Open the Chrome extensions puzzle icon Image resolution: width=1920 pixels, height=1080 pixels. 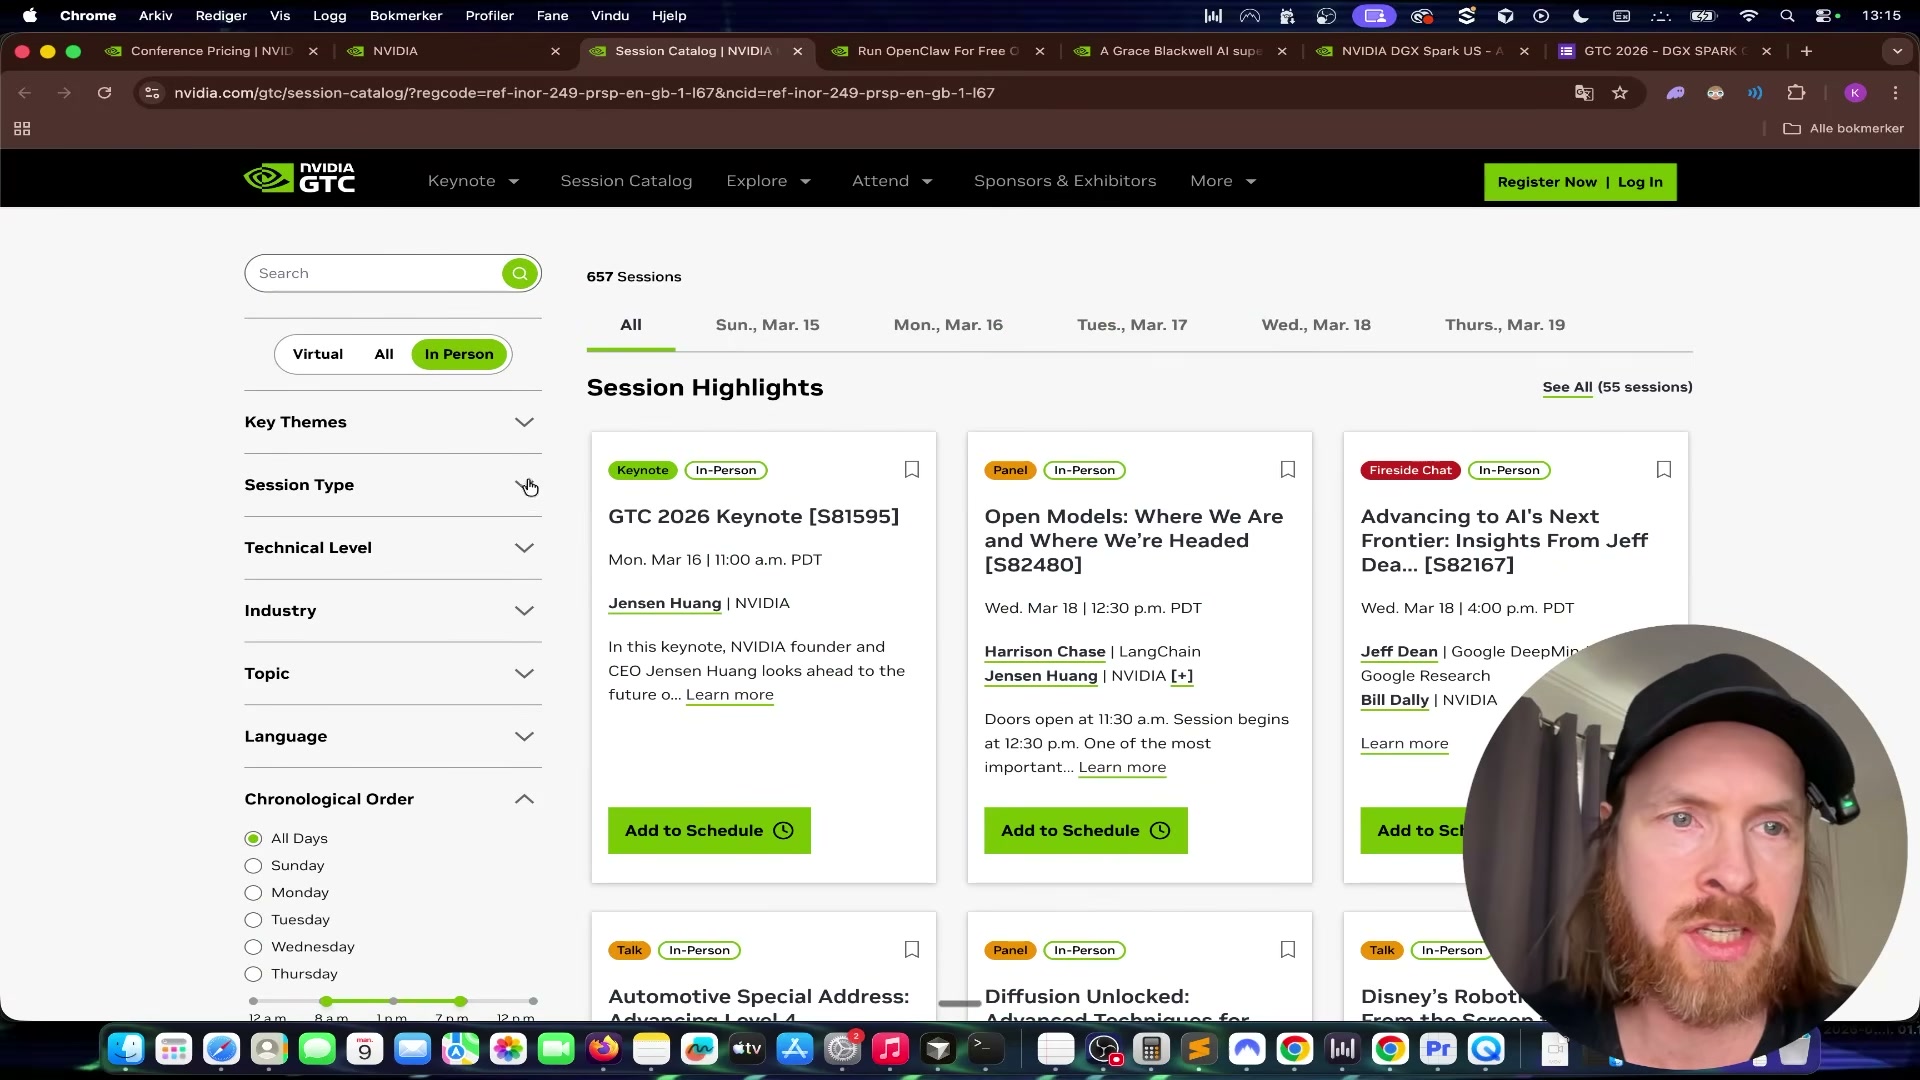point(1796,93)
